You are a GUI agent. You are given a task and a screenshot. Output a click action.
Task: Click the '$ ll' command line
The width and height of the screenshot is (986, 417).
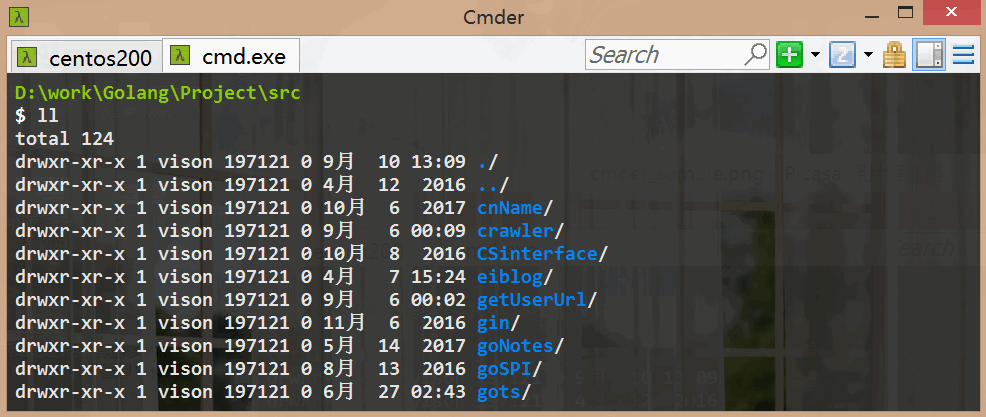click(37, 116)
